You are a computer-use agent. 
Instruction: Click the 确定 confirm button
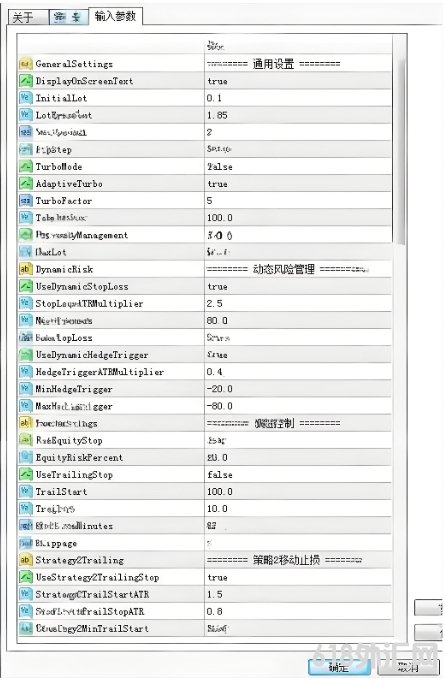tap(339, 667)
